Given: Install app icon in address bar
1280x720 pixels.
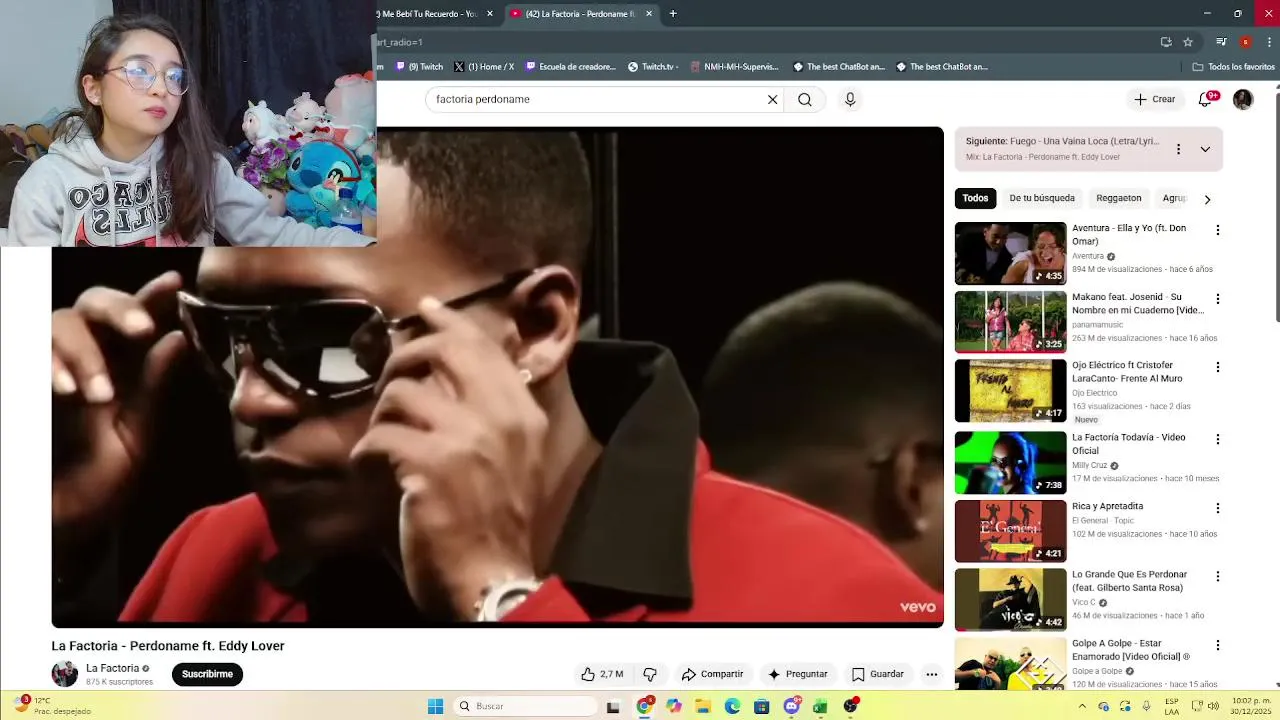Looking at the screenshot, I should point(1166,42).
